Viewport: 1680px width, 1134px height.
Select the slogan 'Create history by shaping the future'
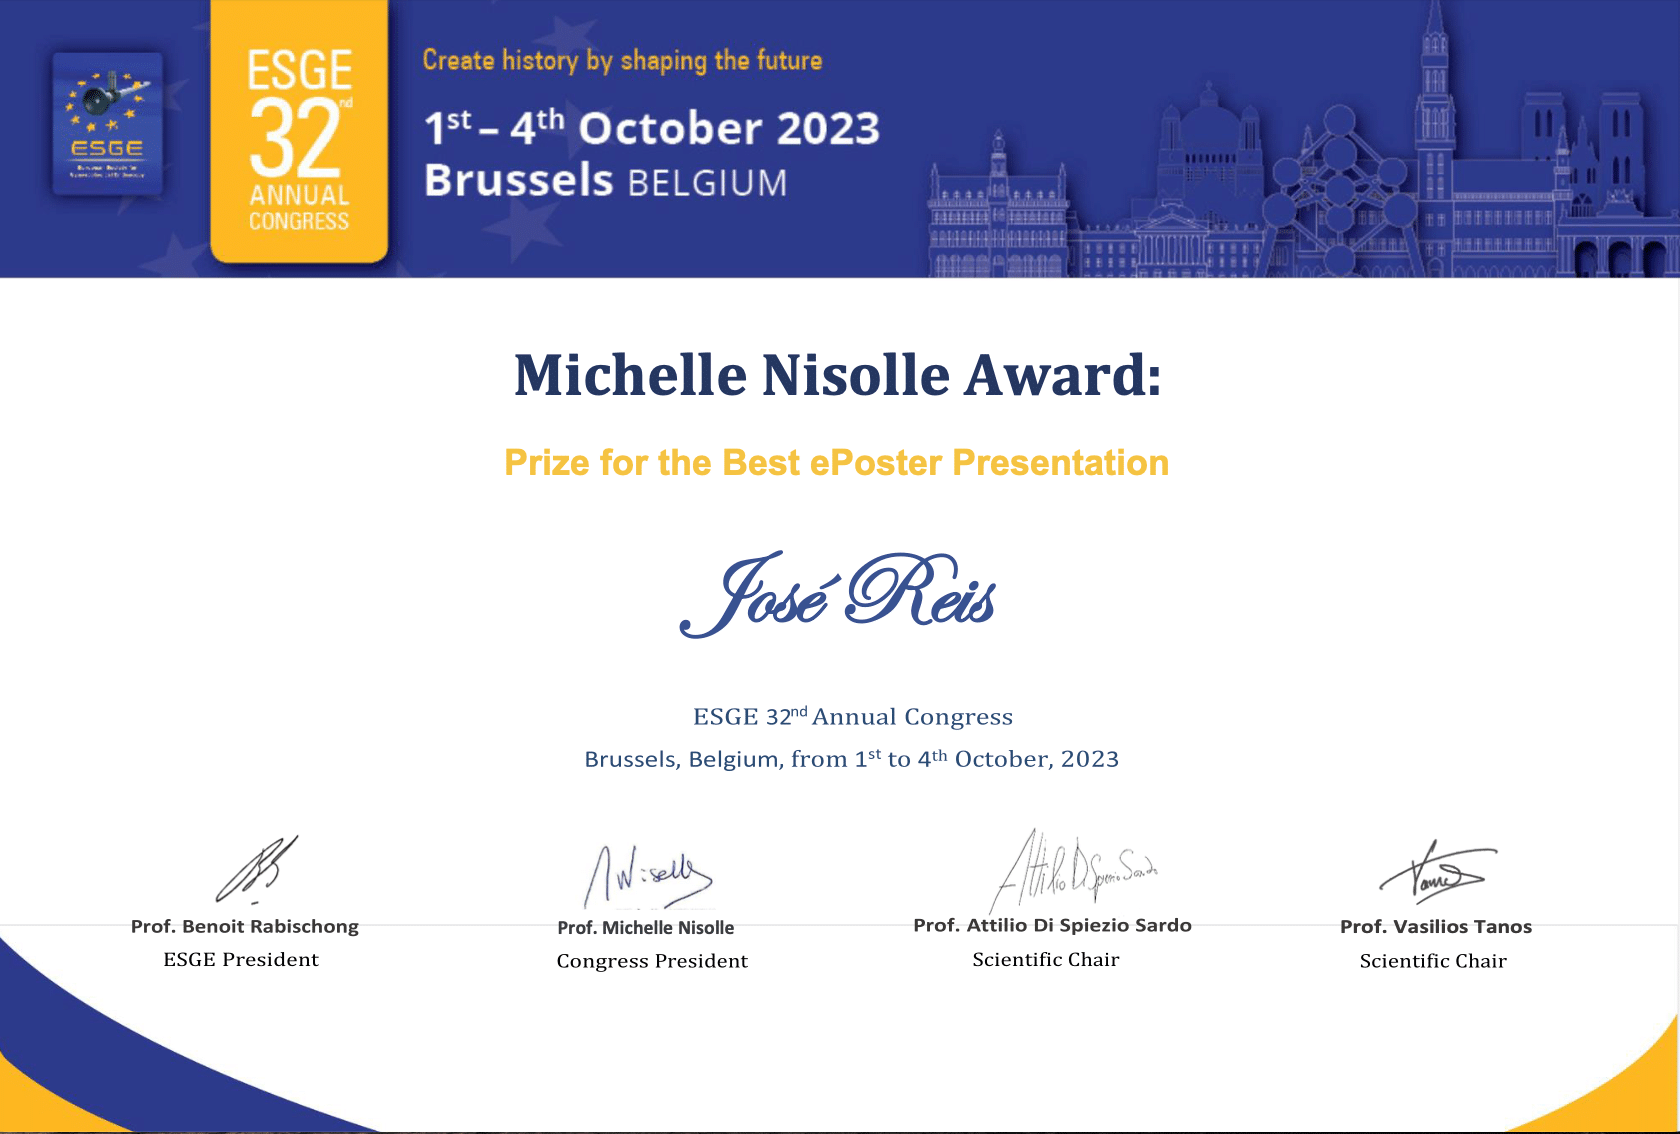622,60
